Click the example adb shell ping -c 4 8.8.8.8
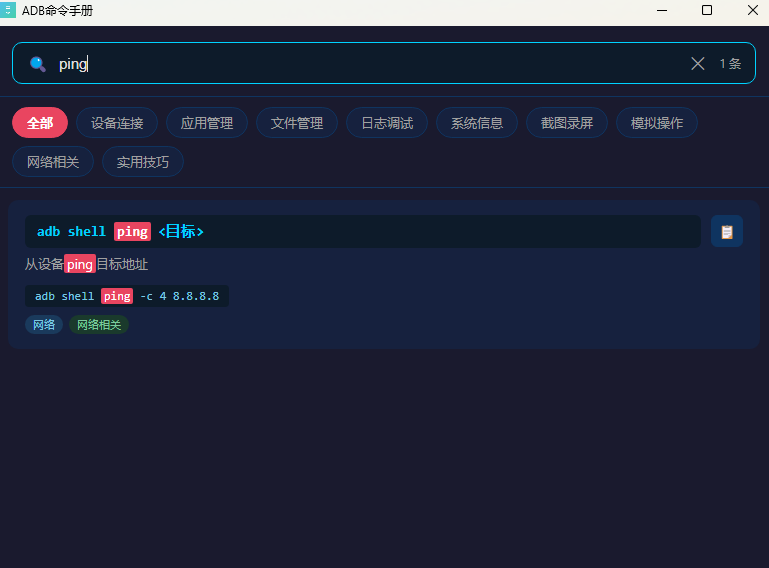Image resolution: width=769 pixels, height=568 pixels. pos(127,296)
